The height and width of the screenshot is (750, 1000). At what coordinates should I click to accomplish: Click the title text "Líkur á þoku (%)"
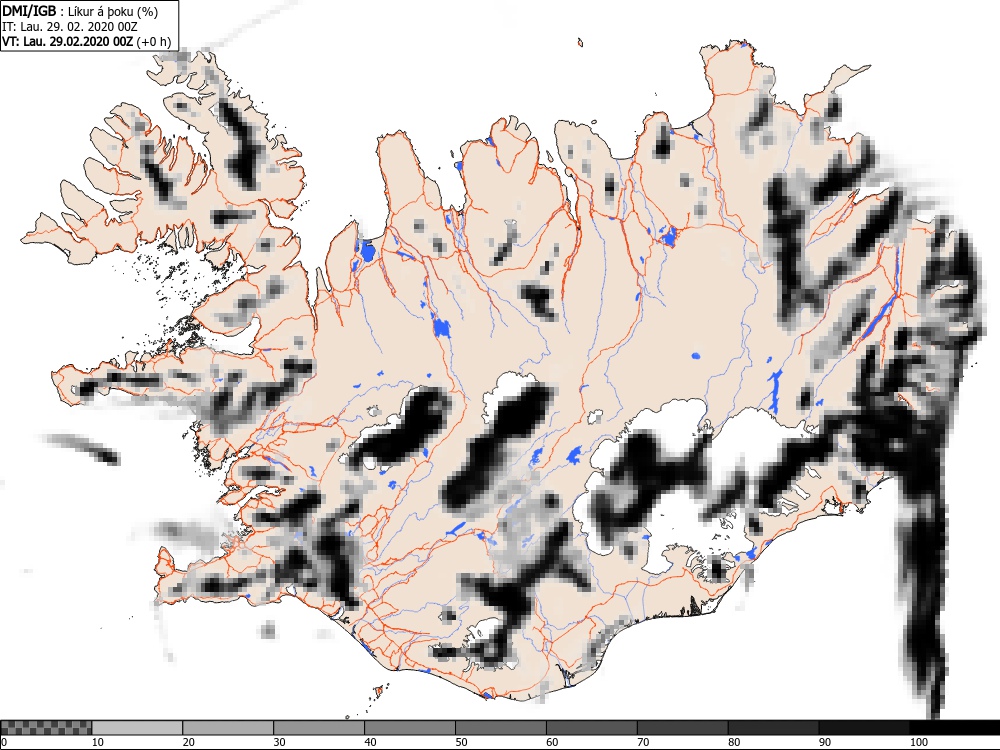pos(113,11)
